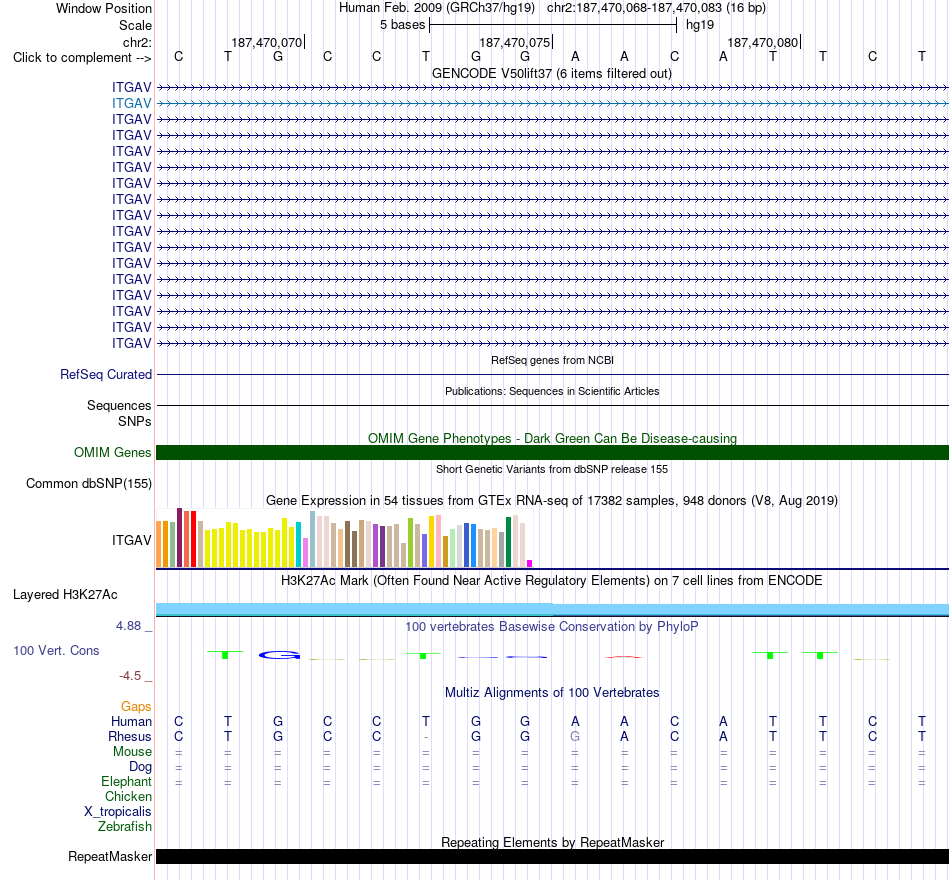Open the Short Genetic Variants dbSNP 155 title

(x=551, y=469)
